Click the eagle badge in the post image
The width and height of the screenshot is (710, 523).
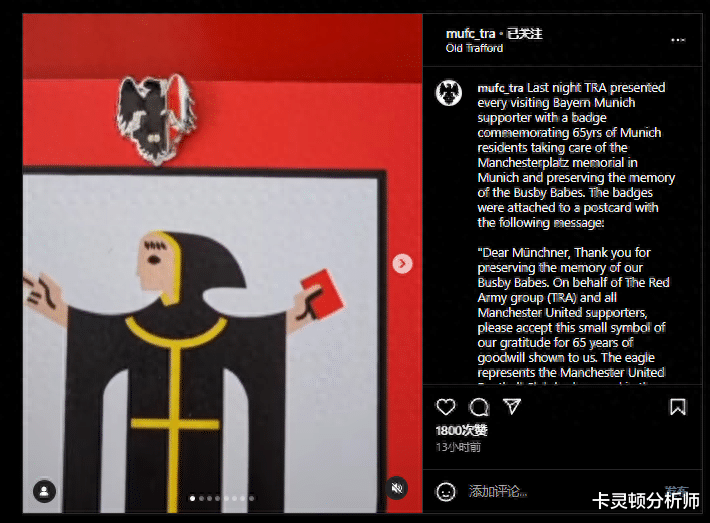(156, 118)
